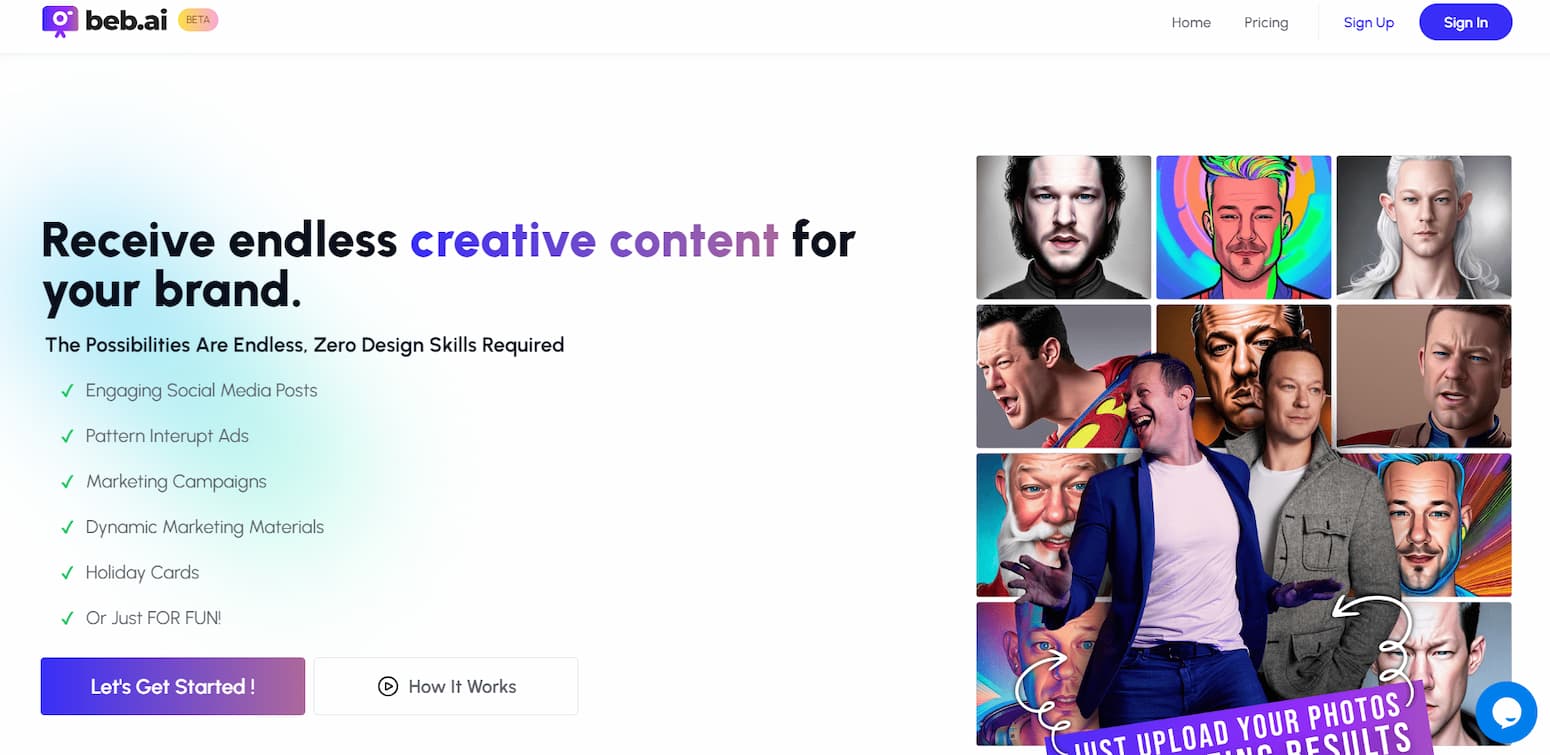This screenshot has height=755, width=1550.
Task: Select the rainbow-haired pop art portrait
Action: [1244, 227]
